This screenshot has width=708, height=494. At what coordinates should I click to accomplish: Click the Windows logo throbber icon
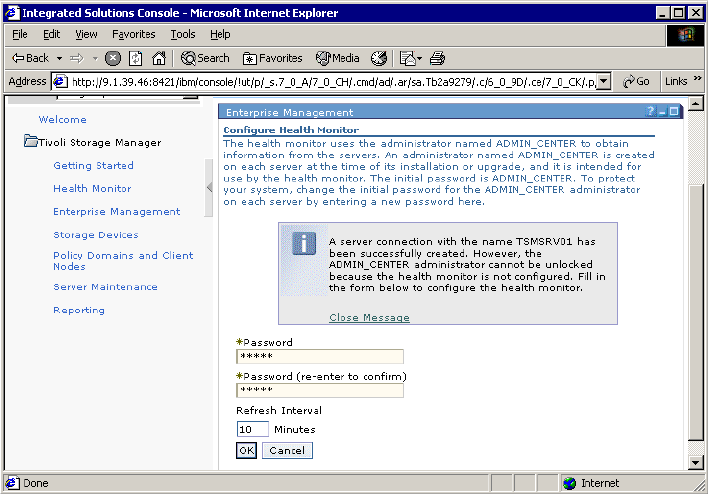(685, 35)
